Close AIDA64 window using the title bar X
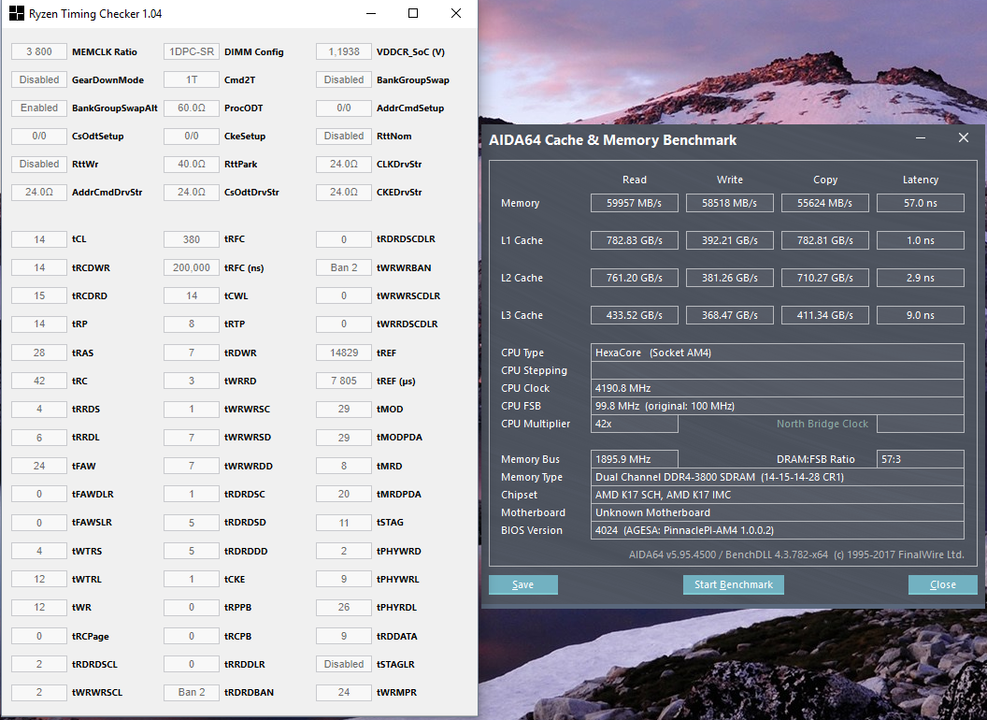 pyautogui.click(x=963, y=138)
